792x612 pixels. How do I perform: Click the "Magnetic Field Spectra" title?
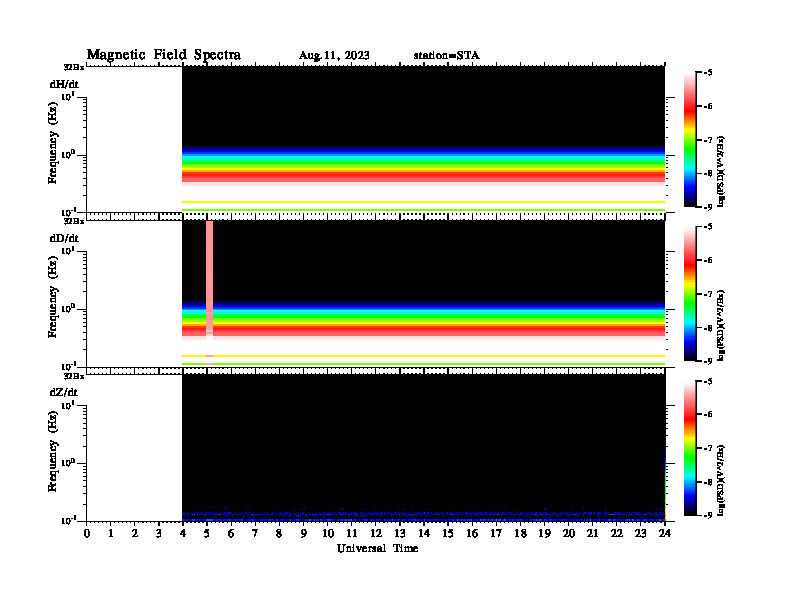point(164,55)
